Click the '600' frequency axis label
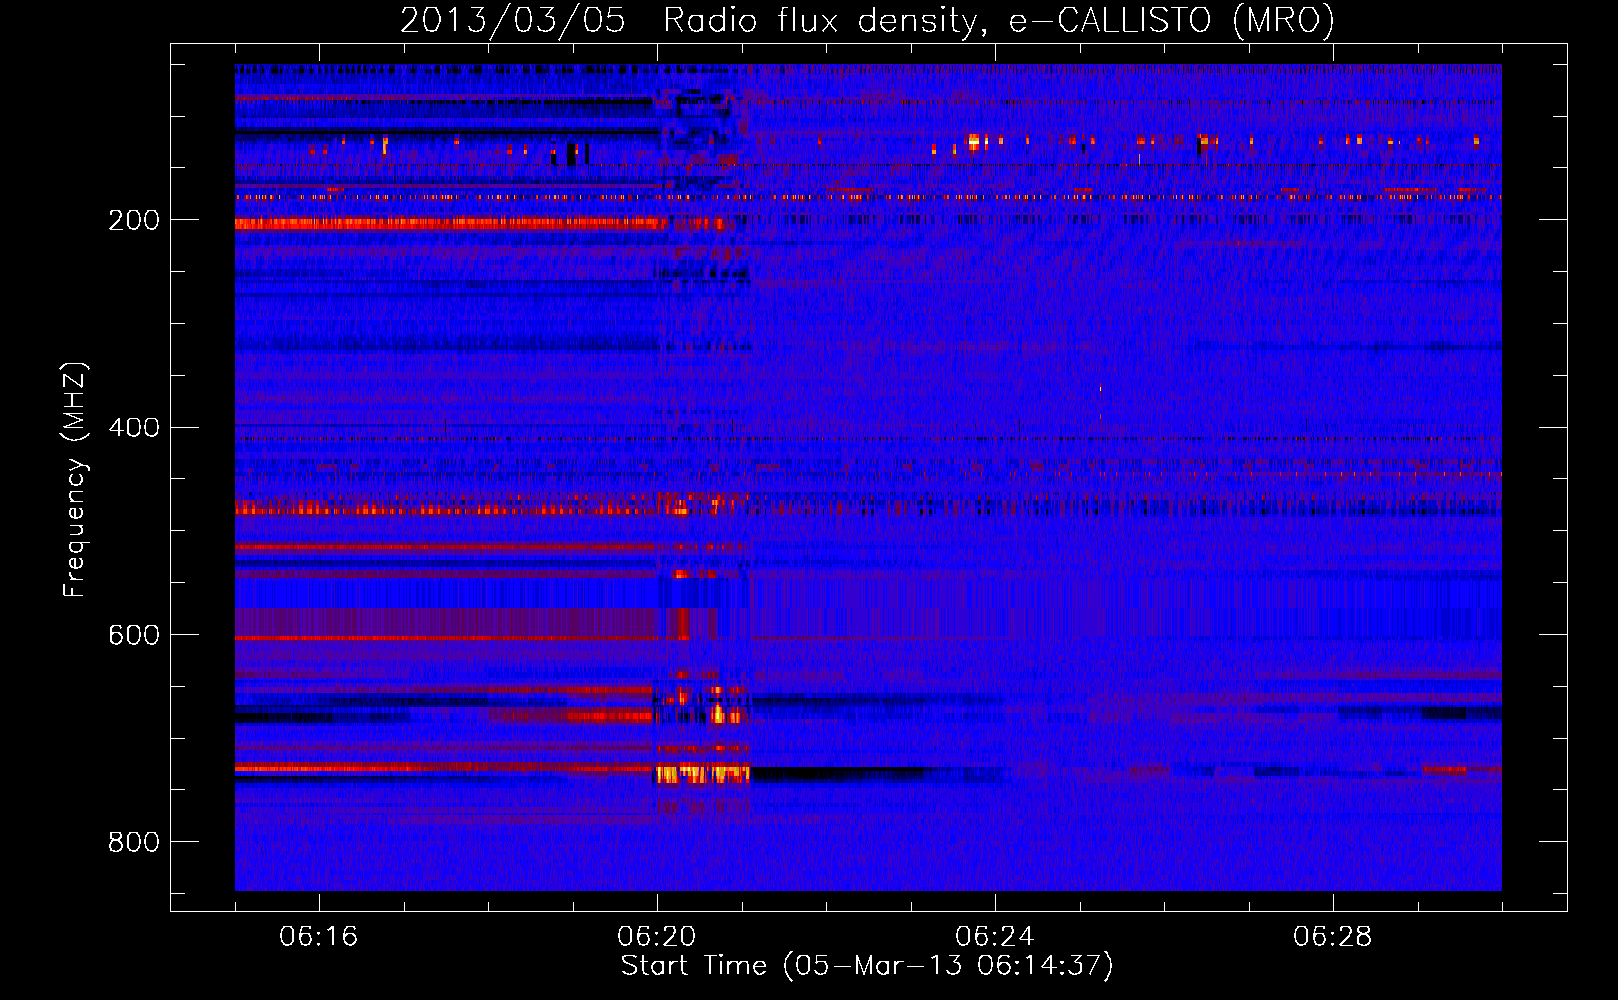 (134, 636)
